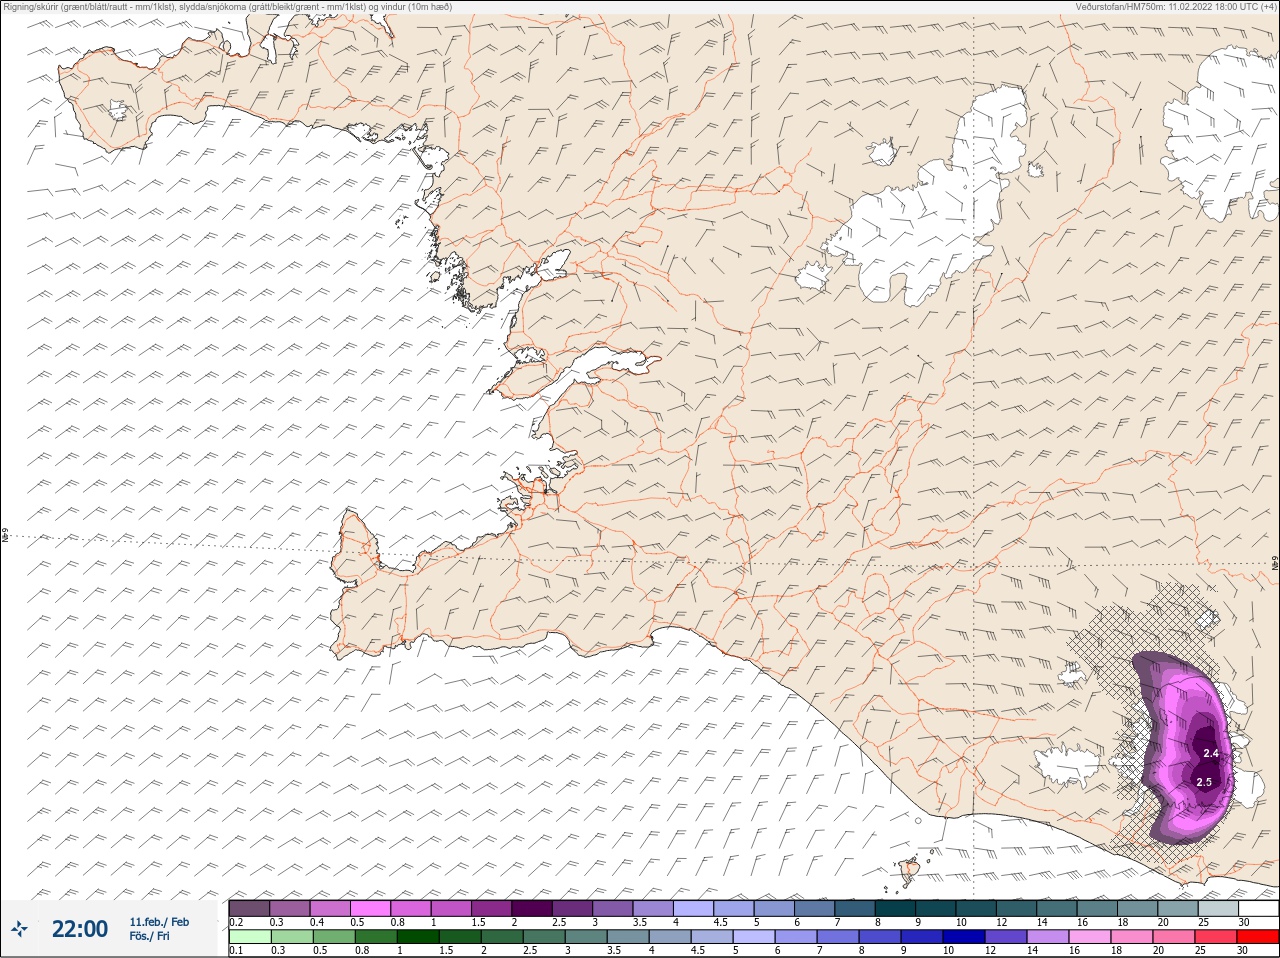Click top-row legend swatch between 0.2 and 0.3

pyautogui.click(x=249, y=908)
